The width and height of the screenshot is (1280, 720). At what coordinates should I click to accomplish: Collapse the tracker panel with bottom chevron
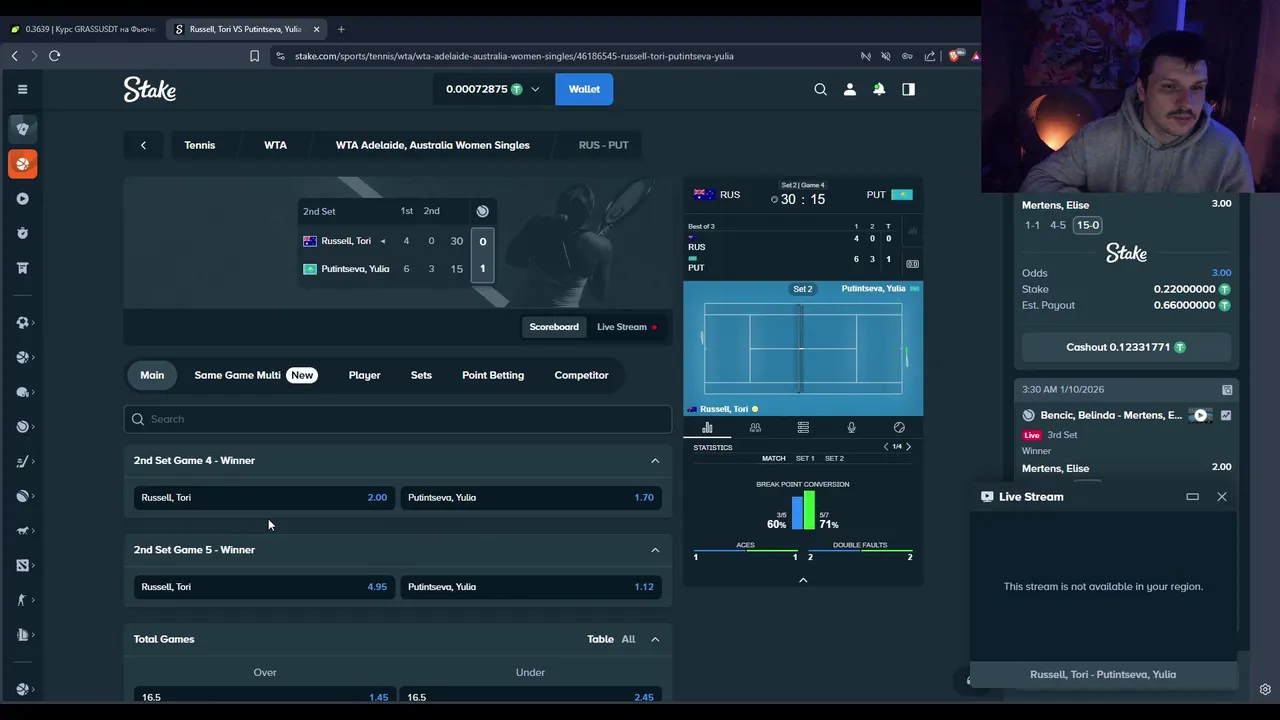coord(803,580)
